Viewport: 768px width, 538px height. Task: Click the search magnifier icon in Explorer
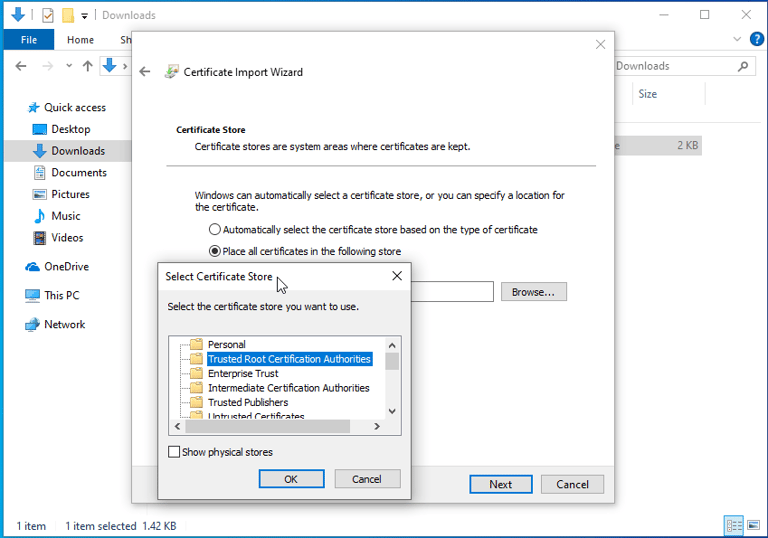tap(743, 66)
